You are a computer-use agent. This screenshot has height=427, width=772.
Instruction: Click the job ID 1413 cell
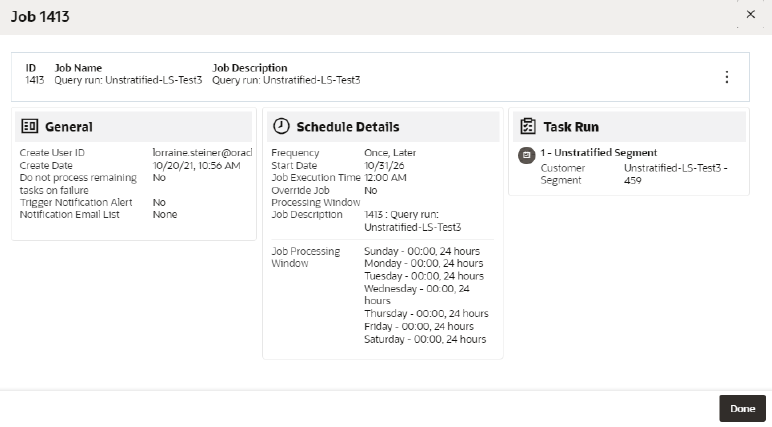[34, 80]
